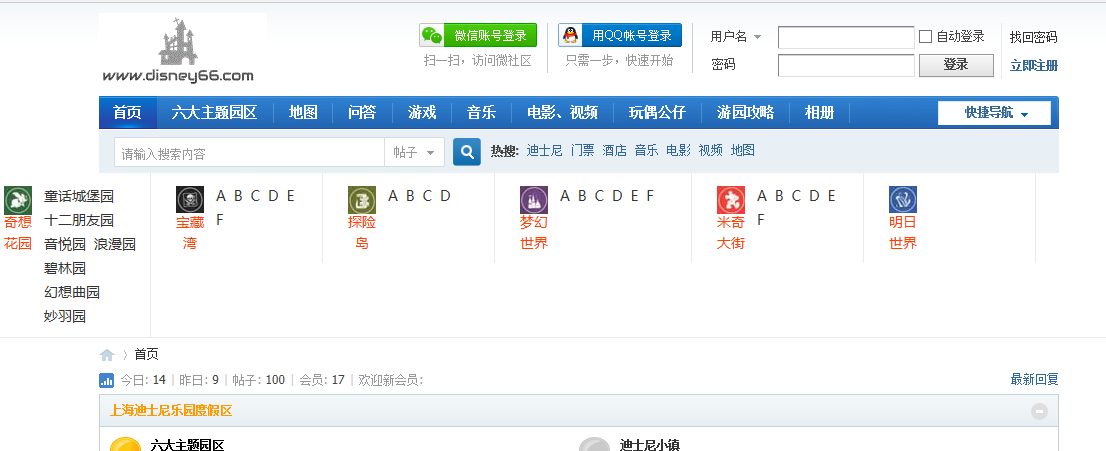Click the 登录 button

pos(956,65)
